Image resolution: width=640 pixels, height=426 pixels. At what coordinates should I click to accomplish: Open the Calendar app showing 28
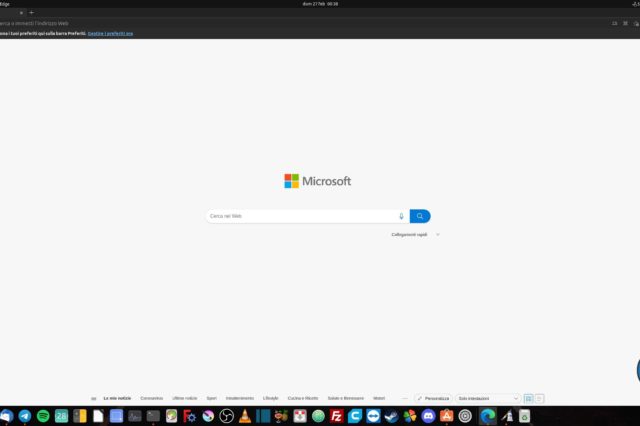coord(61,416)
